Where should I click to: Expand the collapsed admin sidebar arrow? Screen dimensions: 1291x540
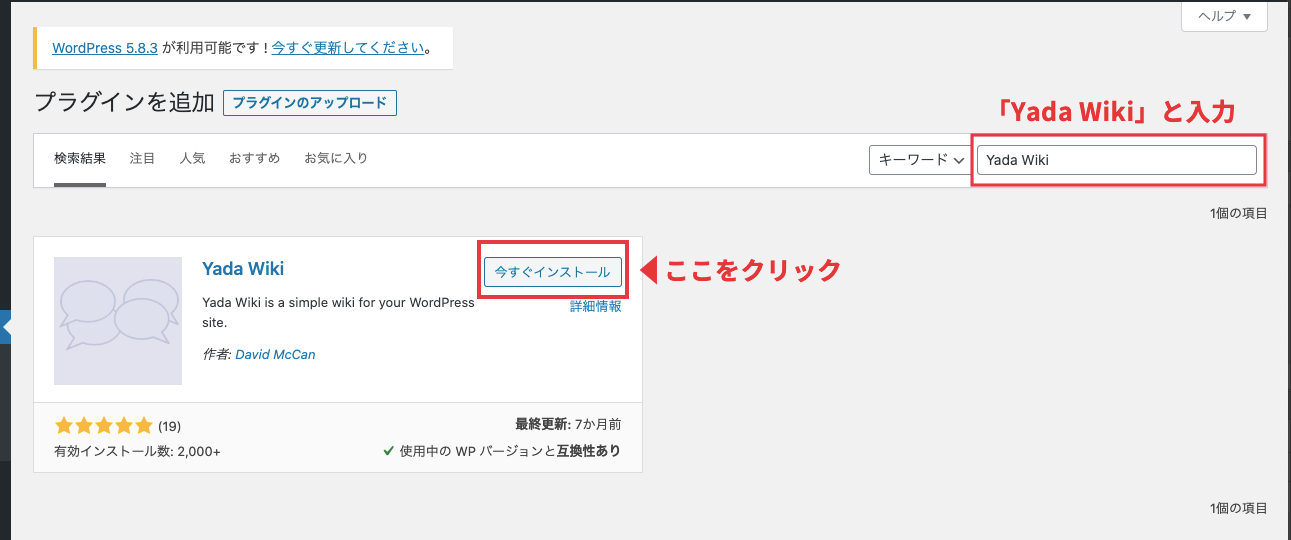coord(5,327)
